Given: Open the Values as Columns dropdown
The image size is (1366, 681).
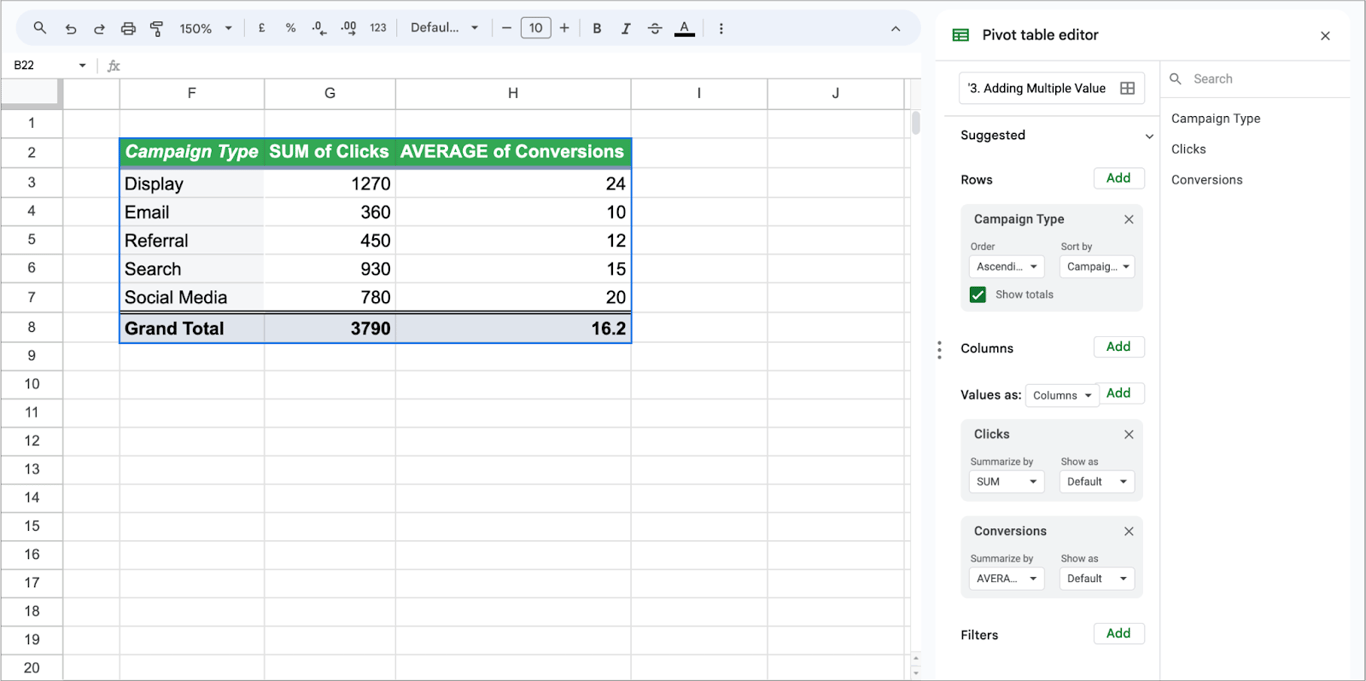Looking at the screenshot, I should click(1061, 395).
